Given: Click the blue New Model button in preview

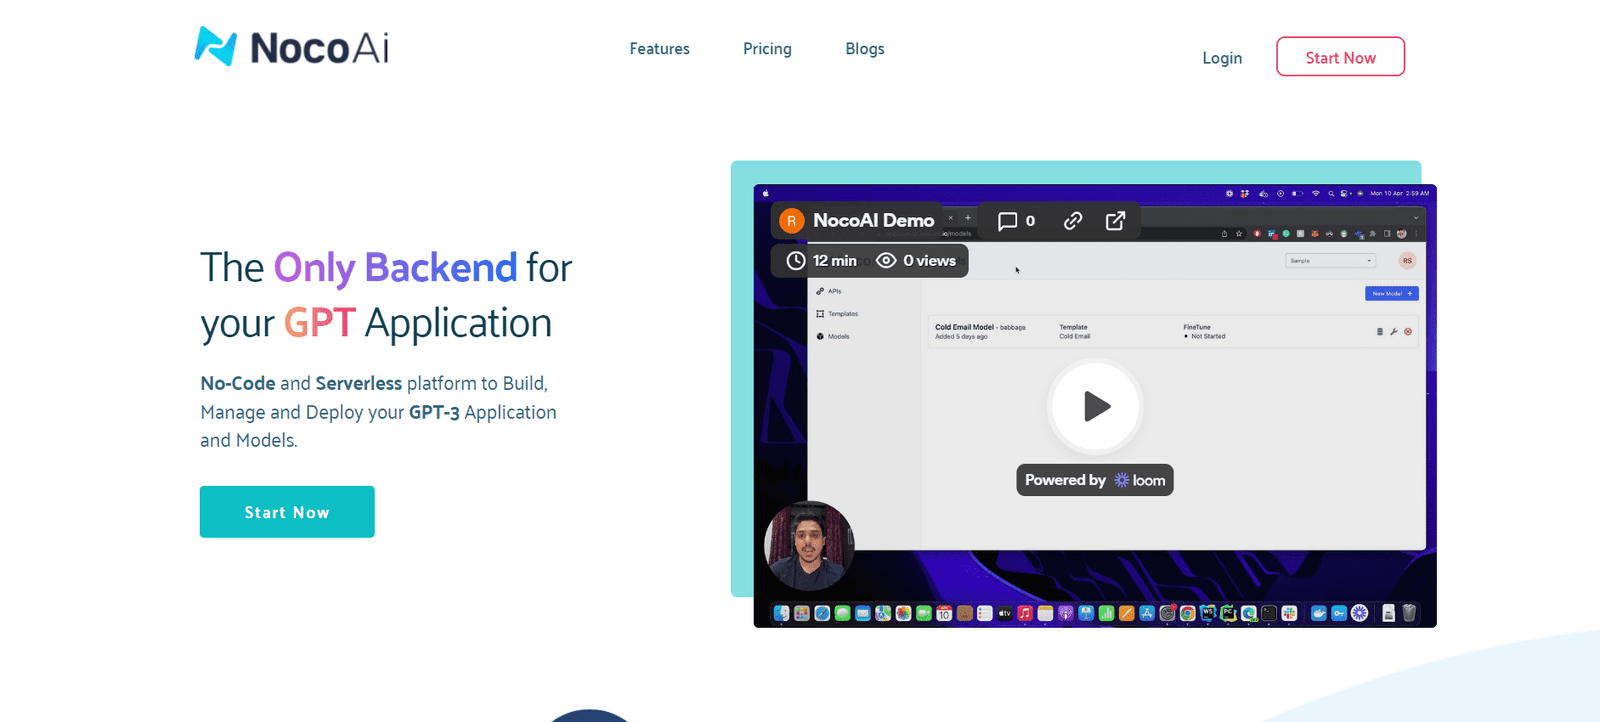Looking at the screenshot, I should 1391,294.
